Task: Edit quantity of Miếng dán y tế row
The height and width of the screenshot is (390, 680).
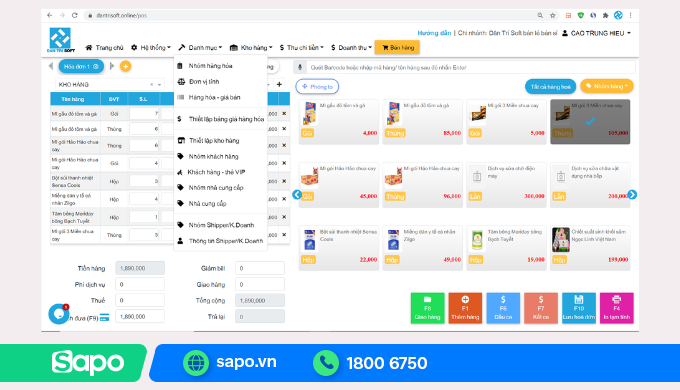Action: tap(145, 199)
